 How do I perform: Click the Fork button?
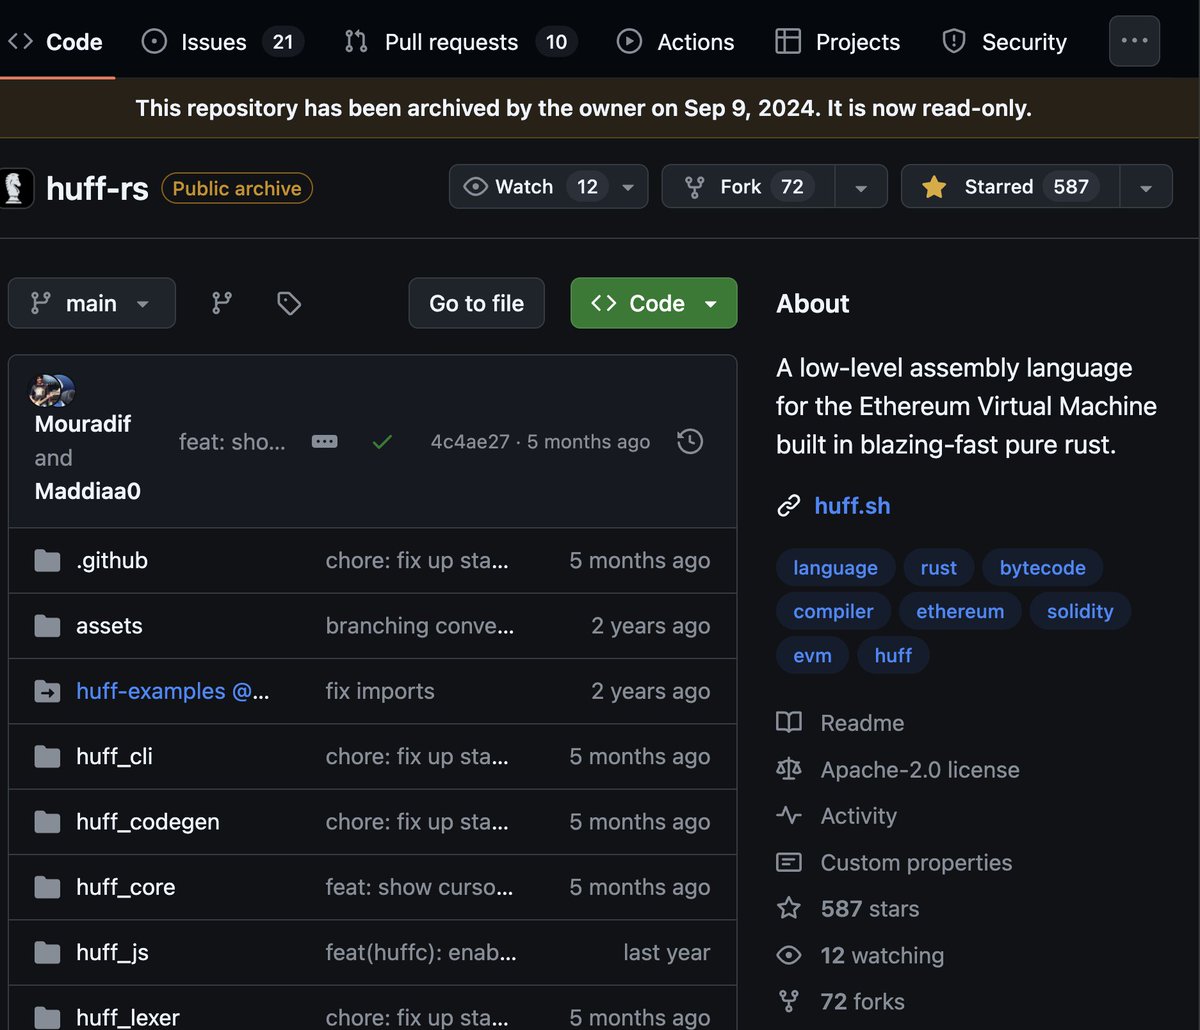click(x=747, y=187)
